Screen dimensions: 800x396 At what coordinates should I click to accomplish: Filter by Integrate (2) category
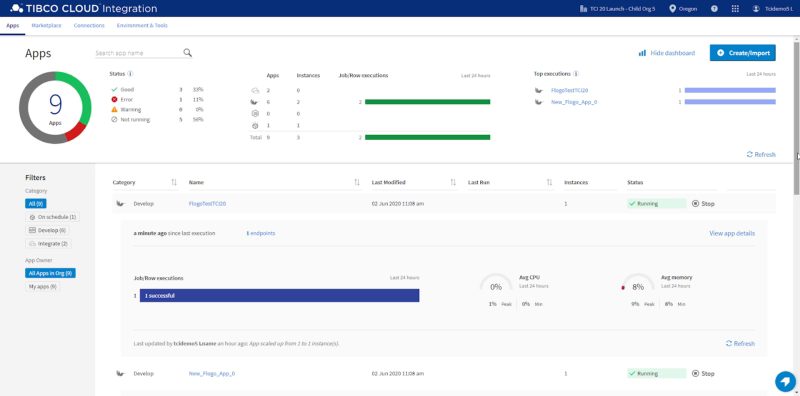tap(48, 244)
